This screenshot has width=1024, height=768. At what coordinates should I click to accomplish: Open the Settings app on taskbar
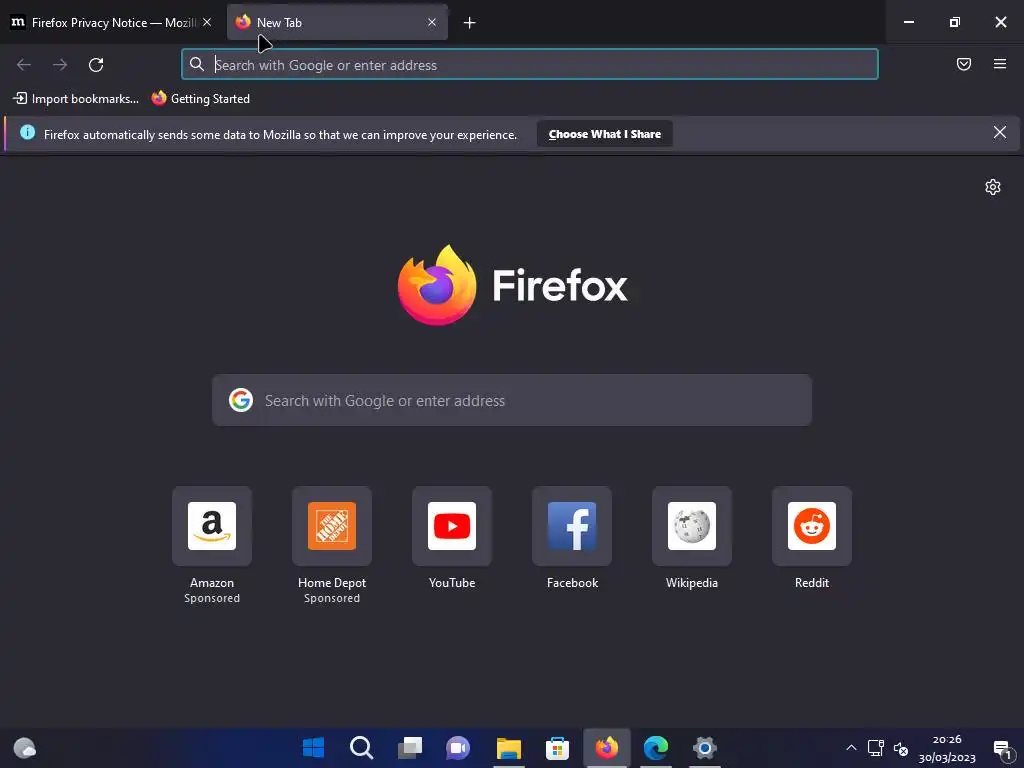705,748
